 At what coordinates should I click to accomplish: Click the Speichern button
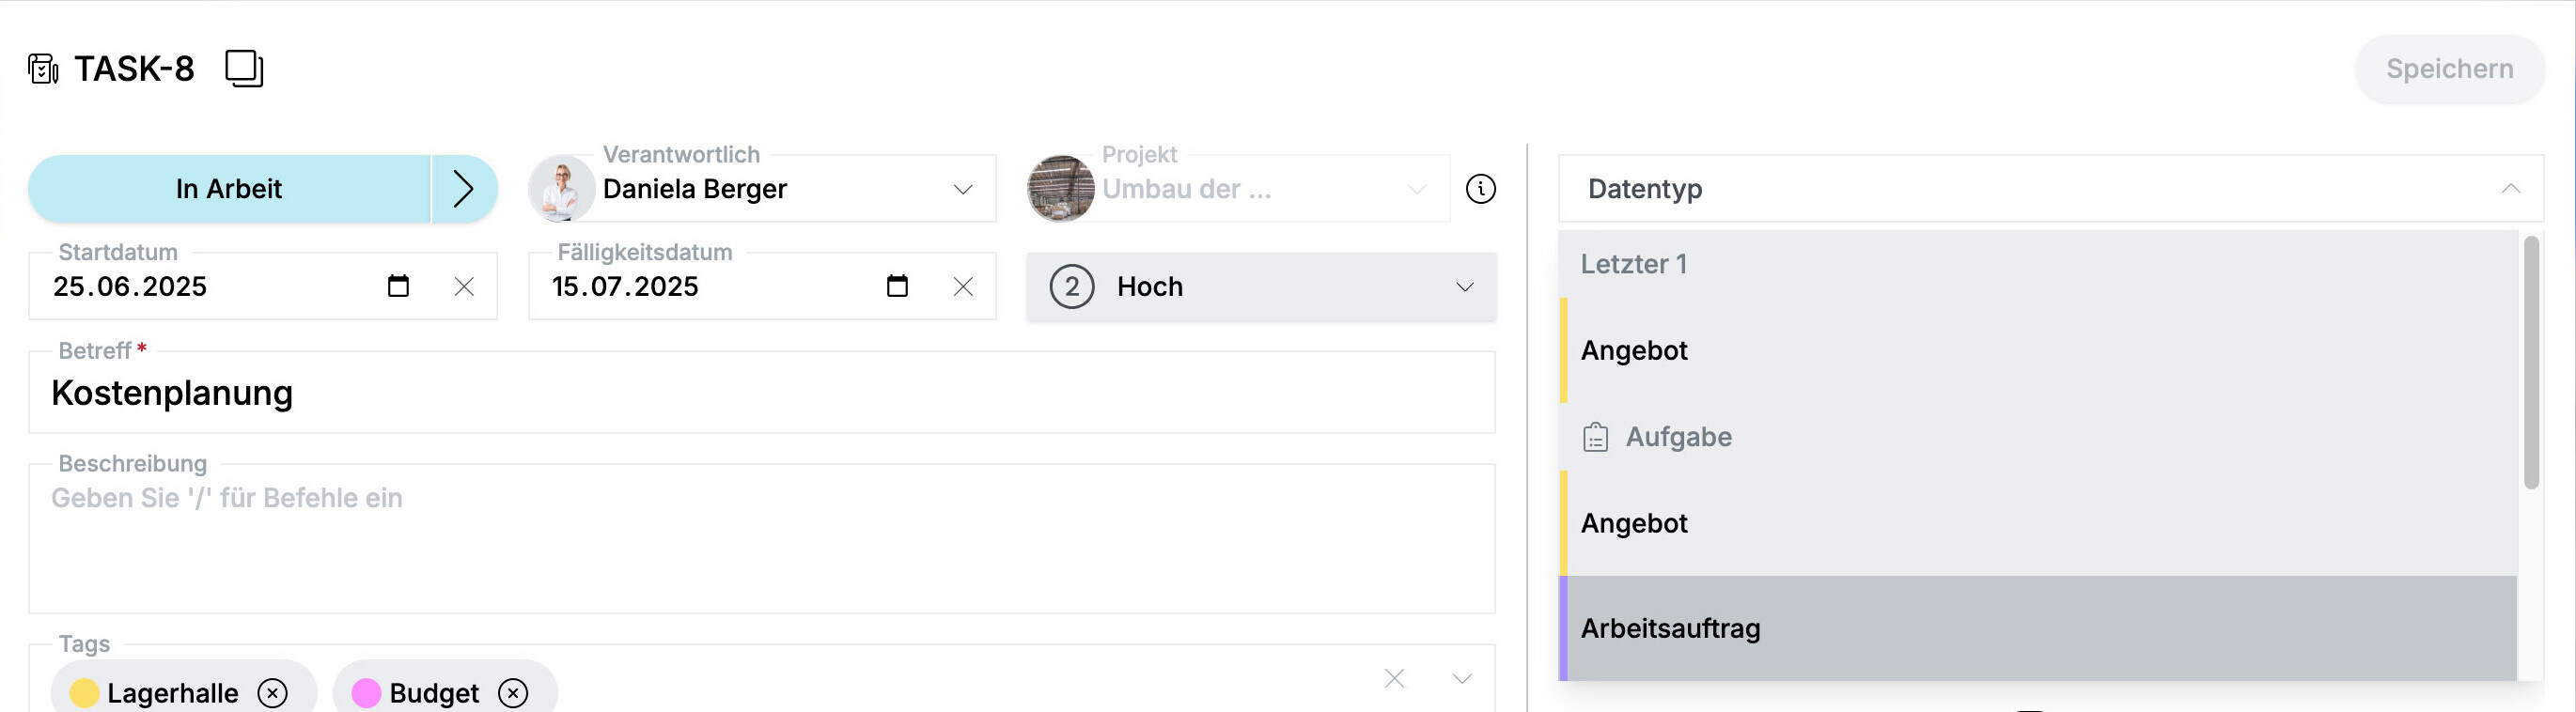tap(2449, 69)
